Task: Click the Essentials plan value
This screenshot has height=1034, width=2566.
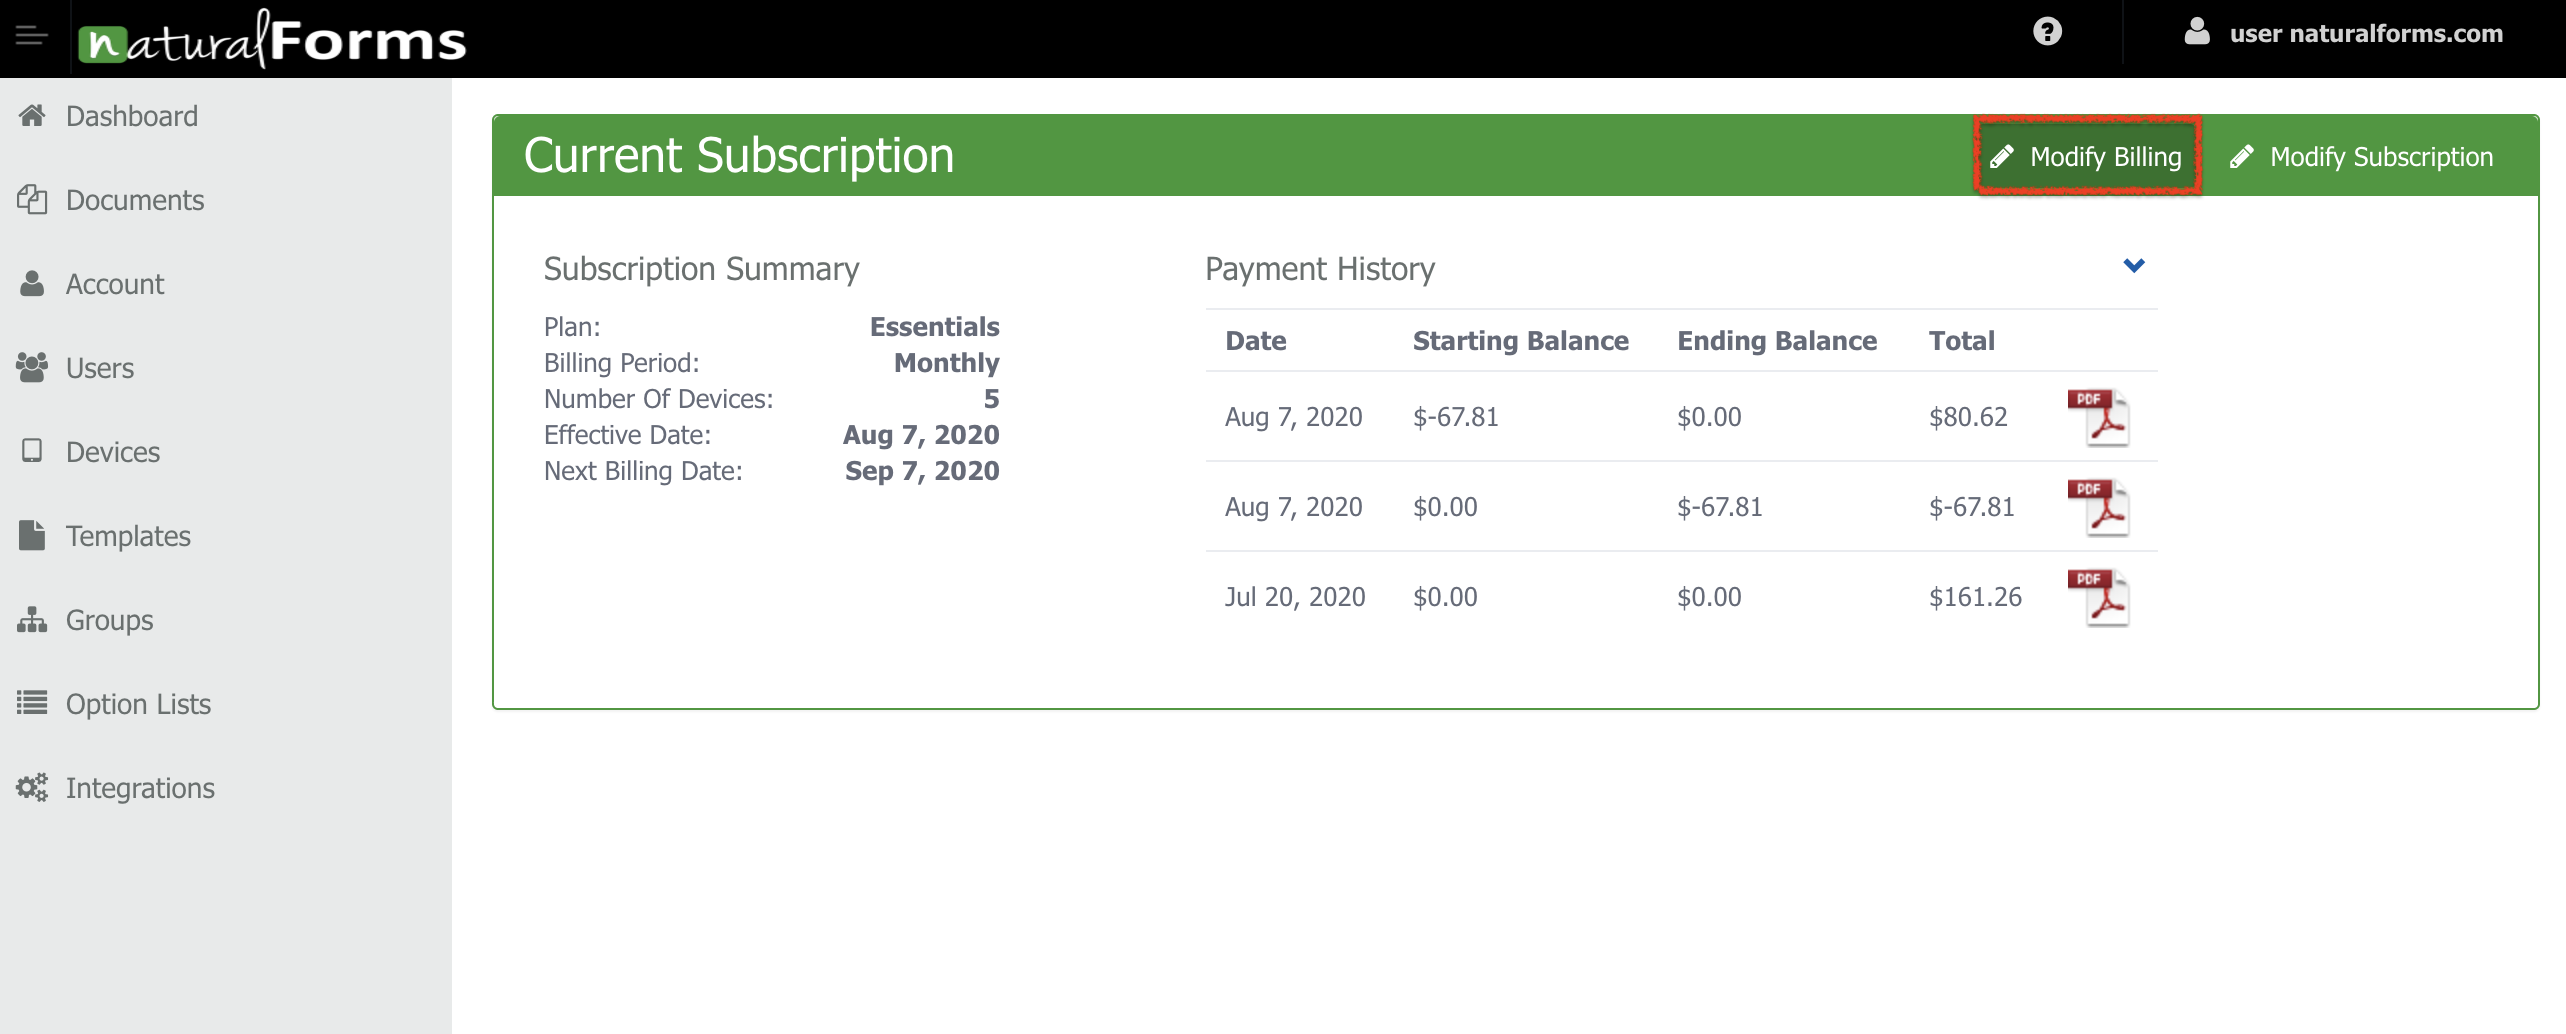Action: (935, 327)
